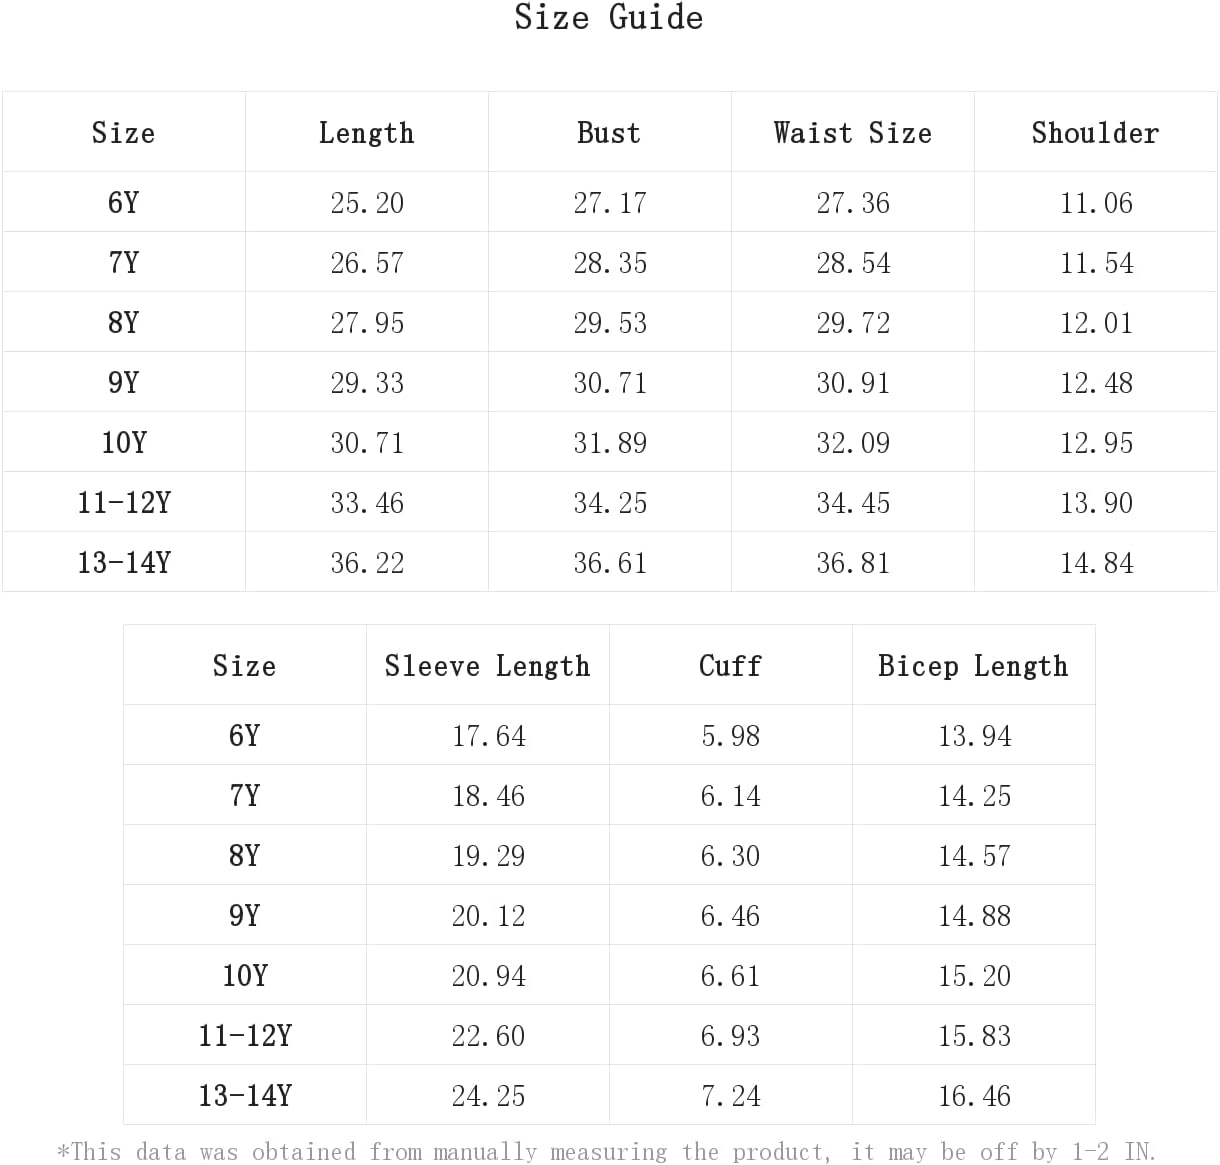
Task: Select the Length column header
Action: (366, 133)
